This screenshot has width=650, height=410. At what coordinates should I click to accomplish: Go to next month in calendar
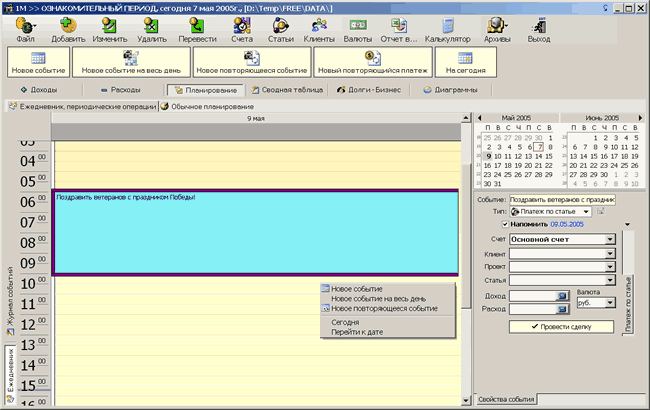click(640, 118)
